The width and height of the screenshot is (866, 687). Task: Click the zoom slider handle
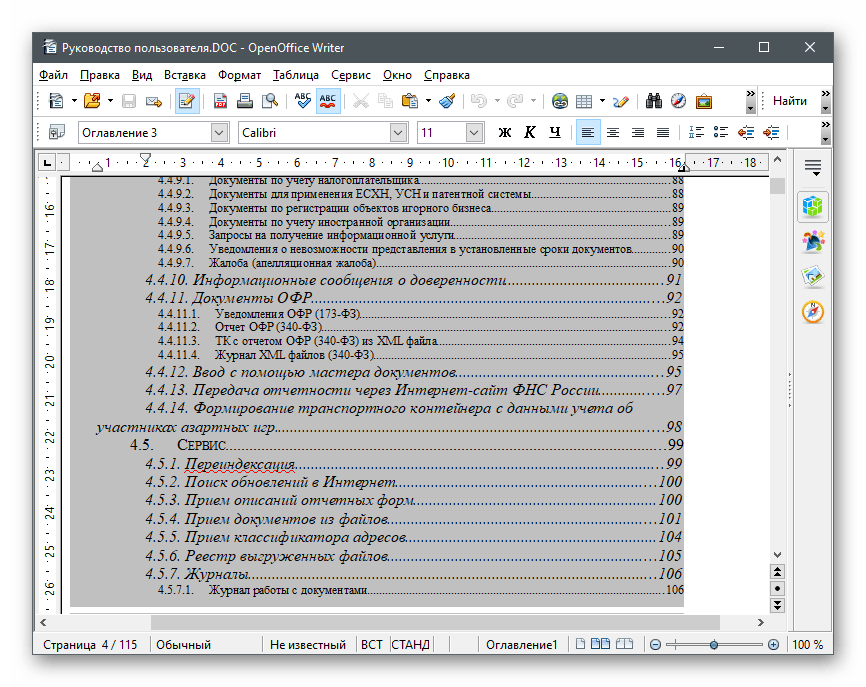coord(714,644)
